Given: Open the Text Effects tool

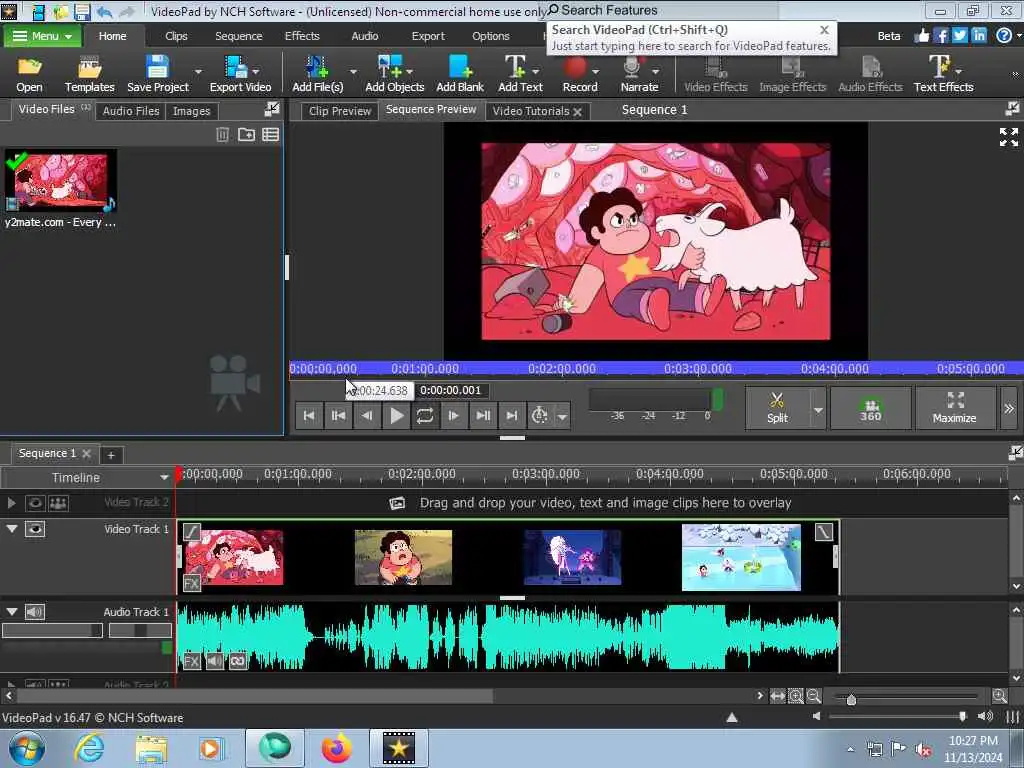Looking at the screenshot, I should coord(943,74).
